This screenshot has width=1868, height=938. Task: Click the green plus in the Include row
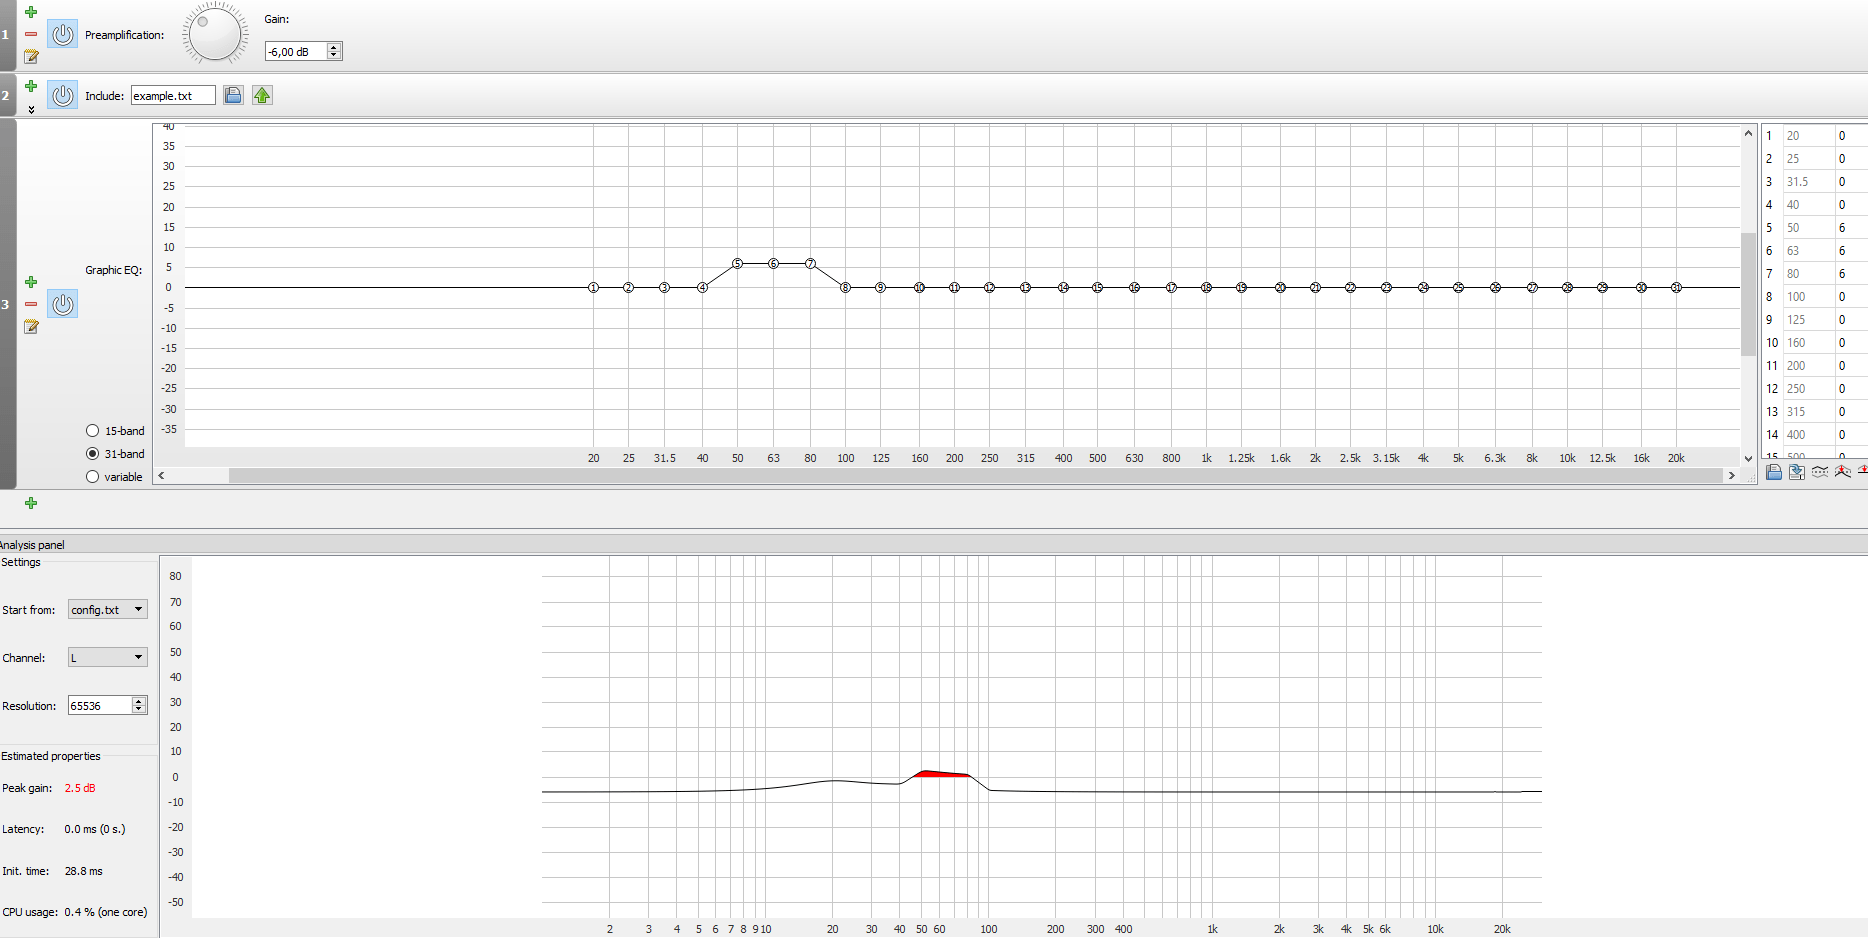point(31,86)
